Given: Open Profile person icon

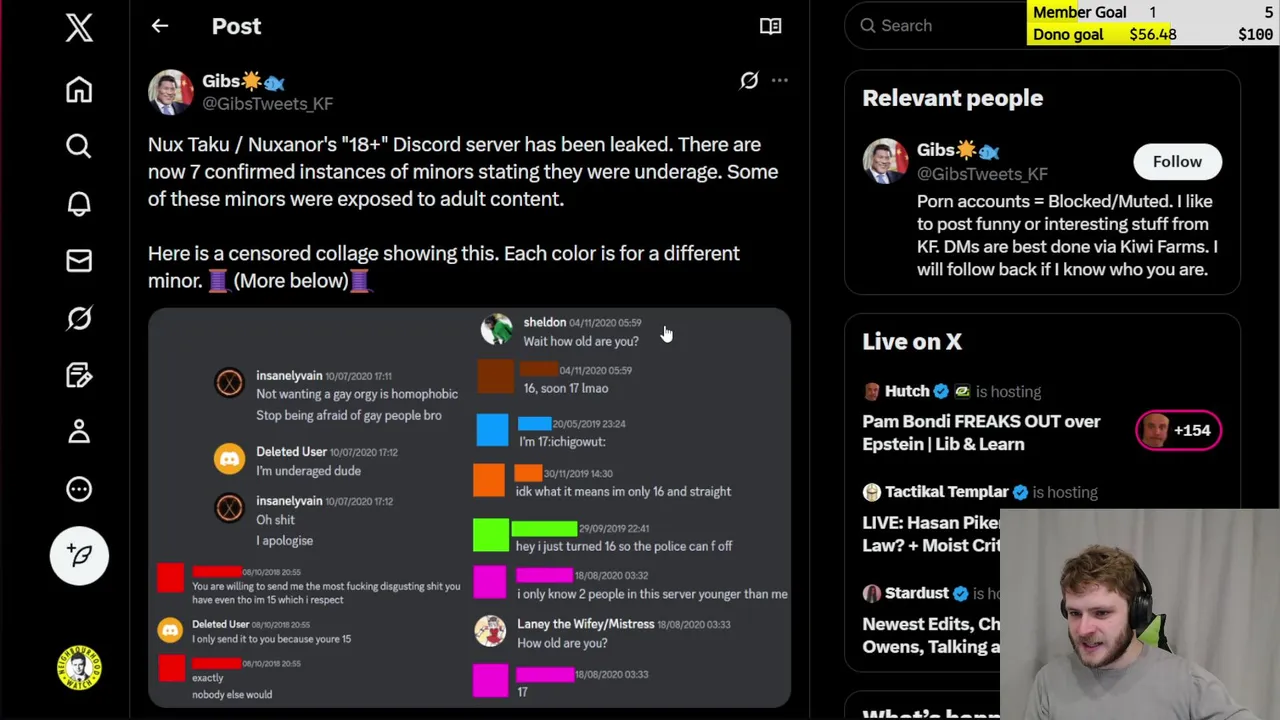Looking at the screenshot, I should click(79, 432).
